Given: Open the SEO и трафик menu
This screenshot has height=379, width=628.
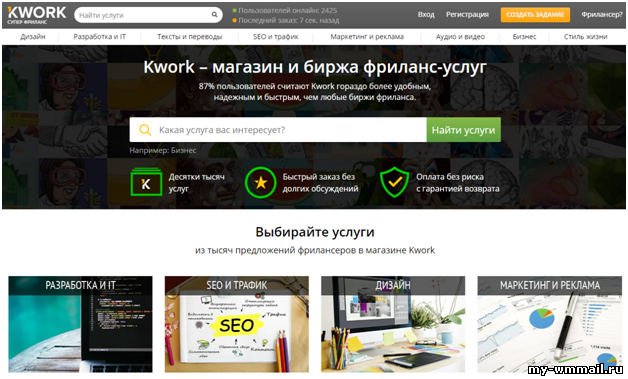Looking at the screenshot, I should (276, 36).
